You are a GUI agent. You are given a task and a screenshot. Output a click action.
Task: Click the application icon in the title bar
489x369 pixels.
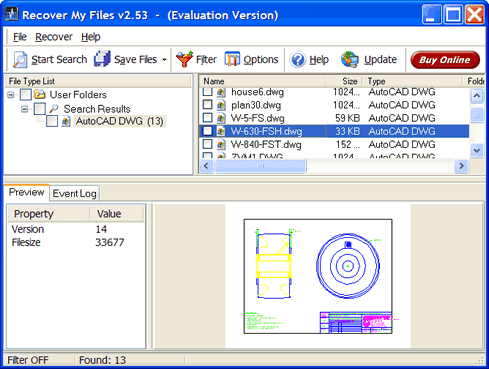pos(11,14)
